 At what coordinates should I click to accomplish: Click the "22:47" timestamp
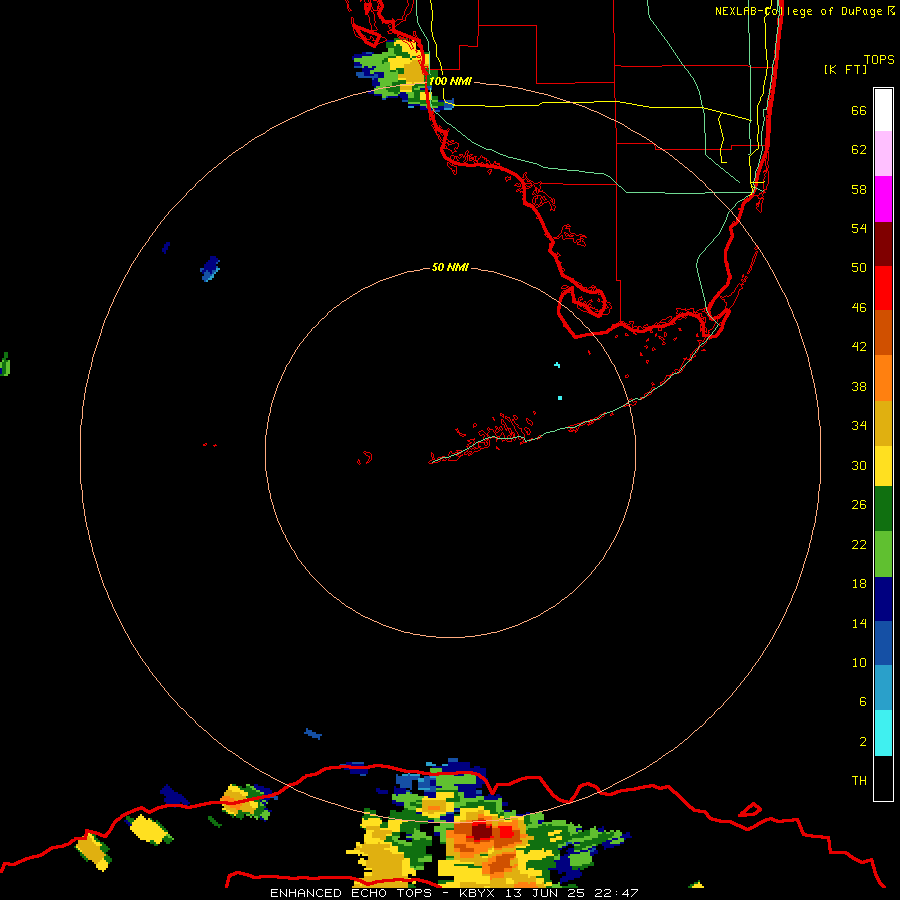[617, 893]
